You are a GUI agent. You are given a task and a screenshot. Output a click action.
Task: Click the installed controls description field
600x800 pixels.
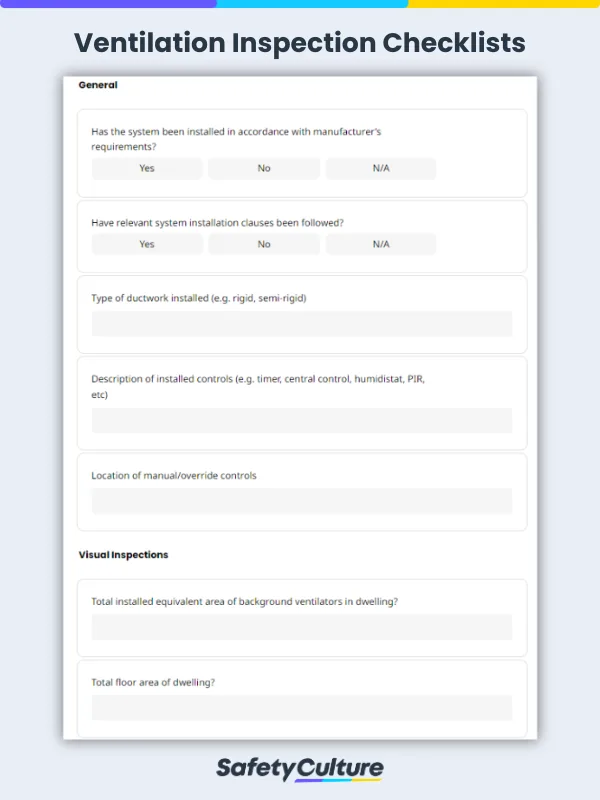coord(301,421)
